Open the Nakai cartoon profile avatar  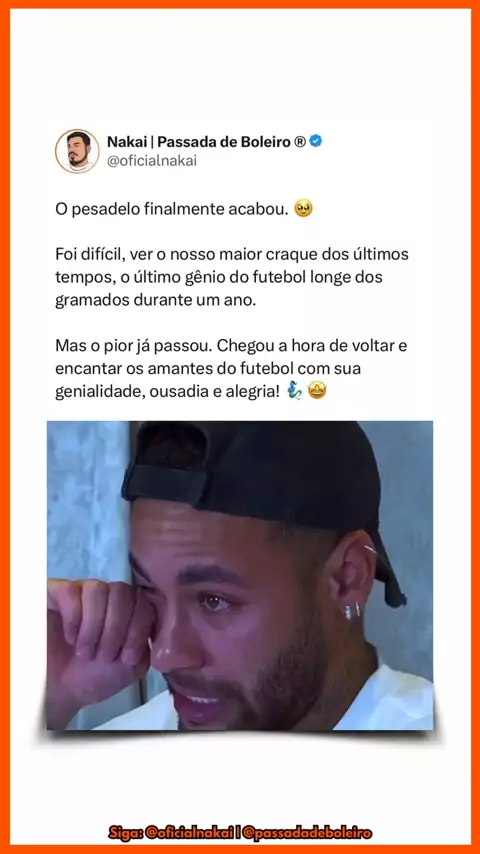77,151
